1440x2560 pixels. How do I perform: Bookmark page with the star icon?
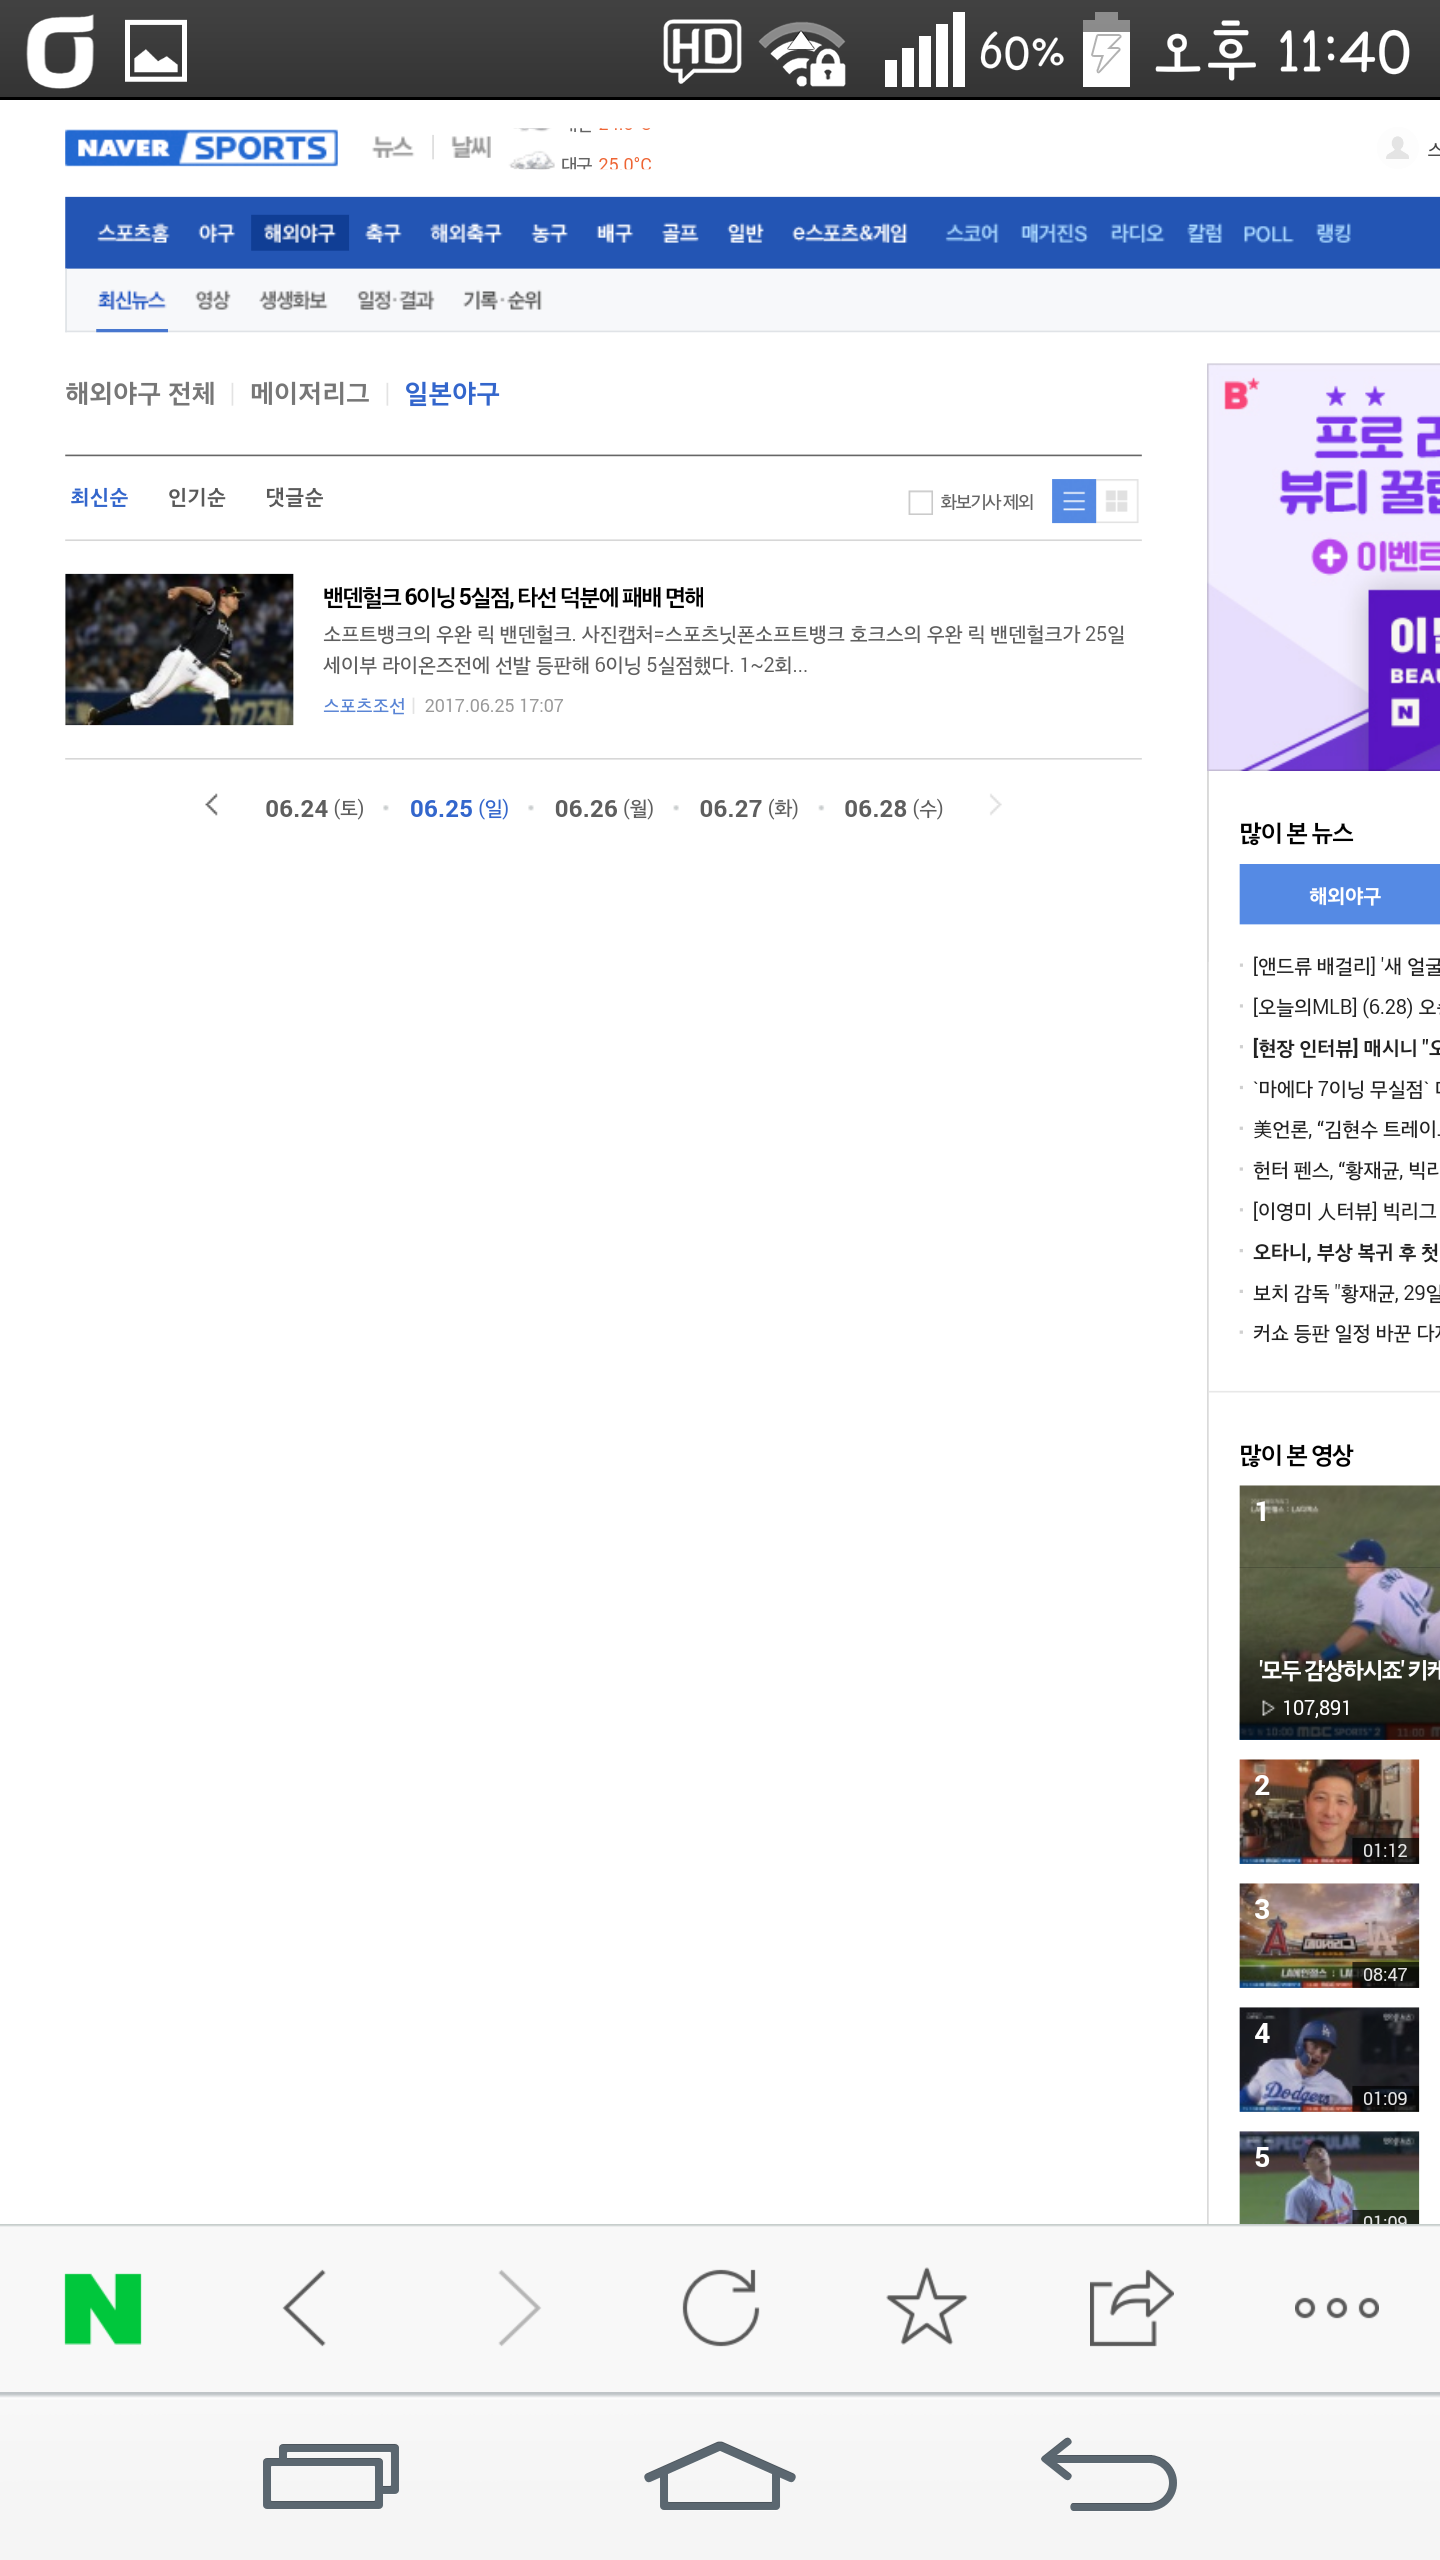click(x=926, y=2308)
